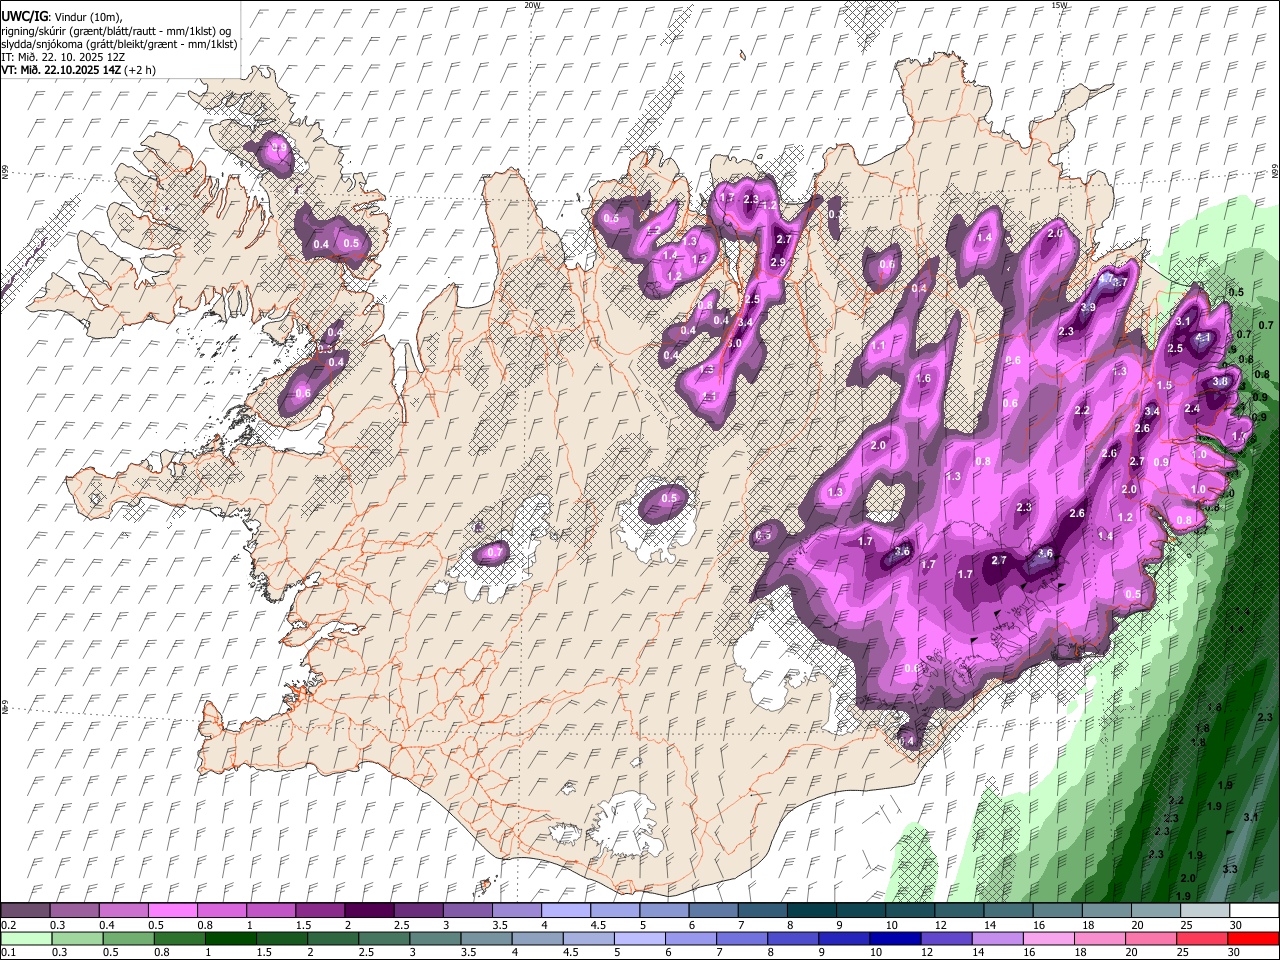Click the '4.5' label in the upper legend
This screenshot has width=1280, height=960.
coord(598,925)
